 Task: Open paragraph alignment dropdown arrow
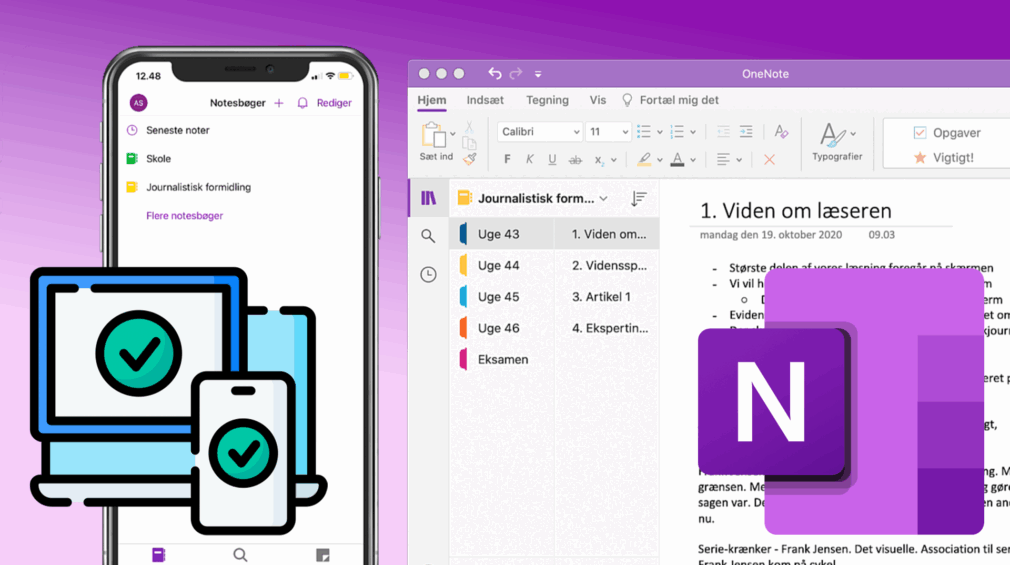(x=739, y=160)
